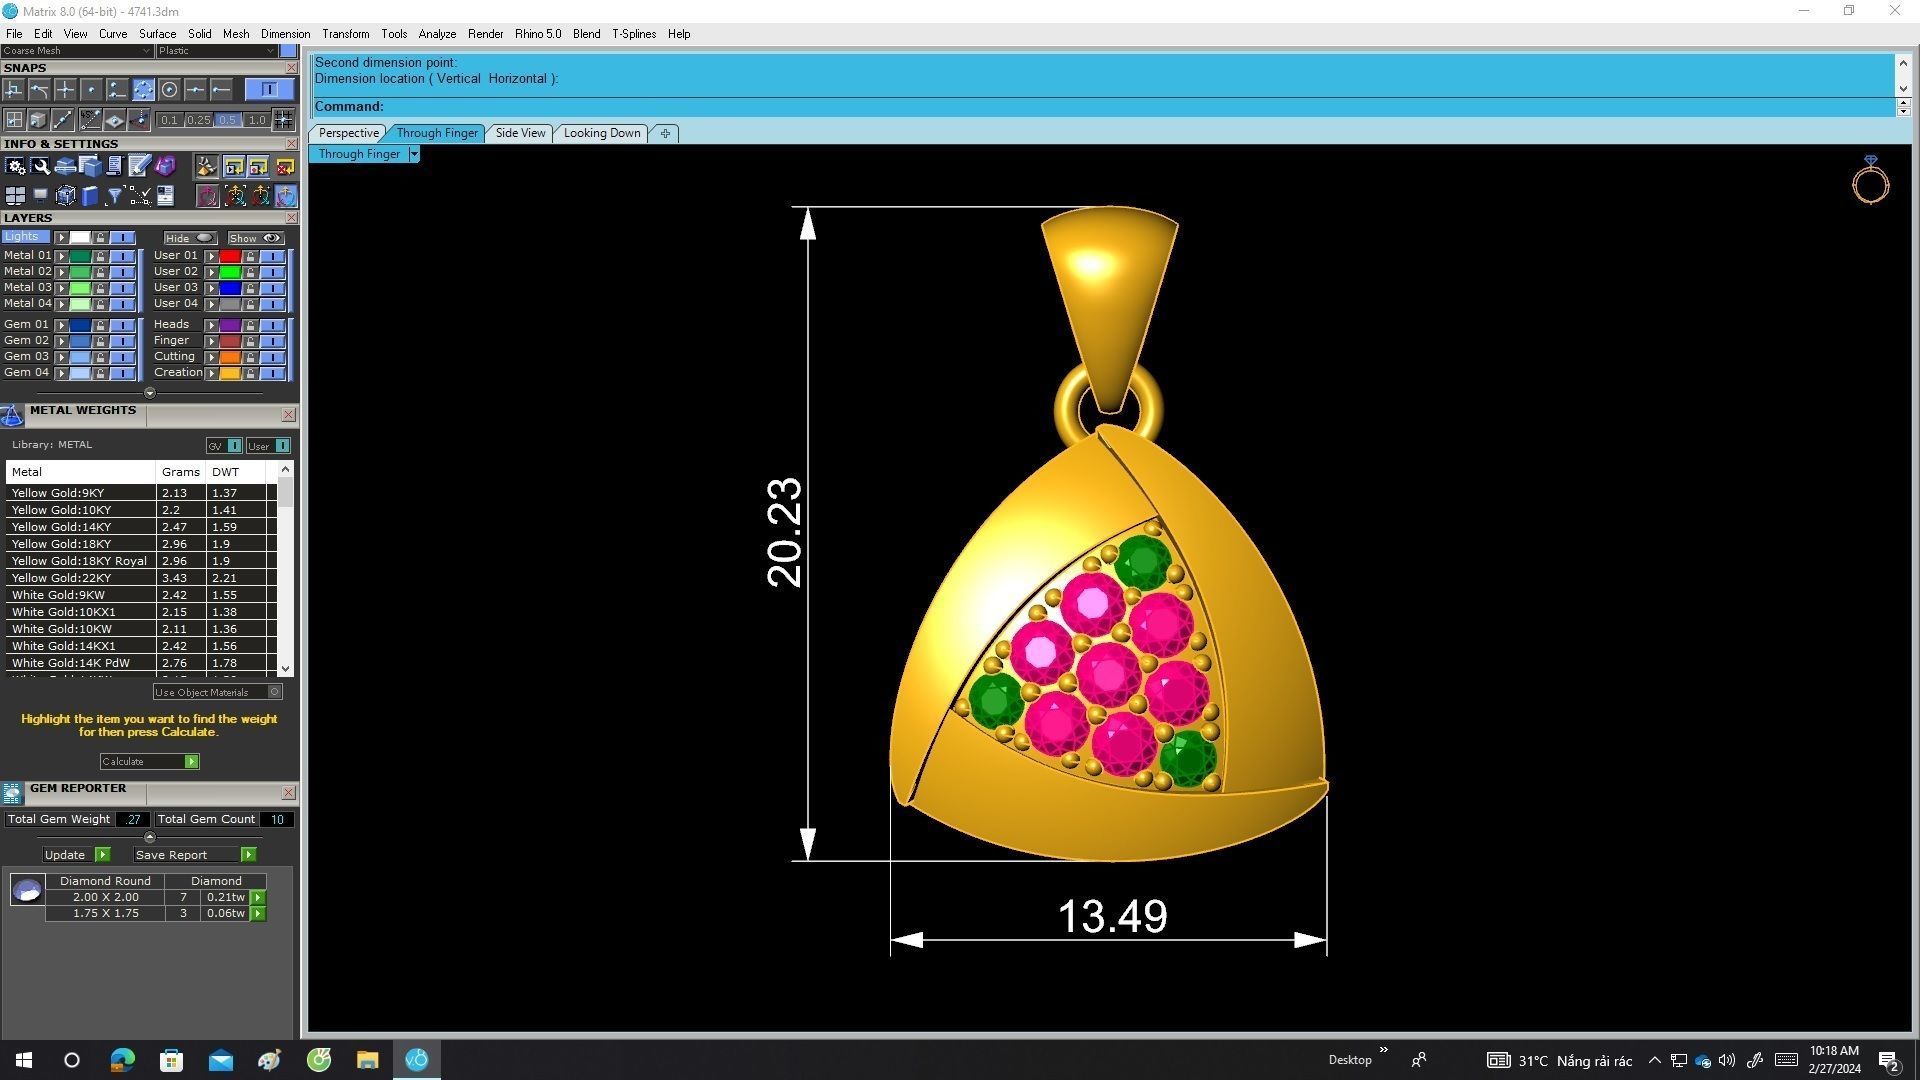This screenshot has width=1920, height=1080.
Task: Toggle the Lights layer on/off switch
Action: point(122,238)
